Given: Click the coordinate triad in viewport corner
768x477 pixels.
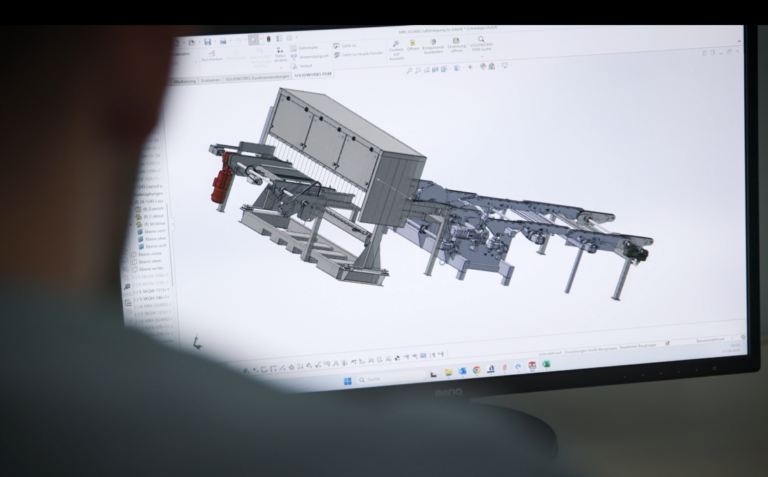Looking at the screenshot, I should click(196, 342).
